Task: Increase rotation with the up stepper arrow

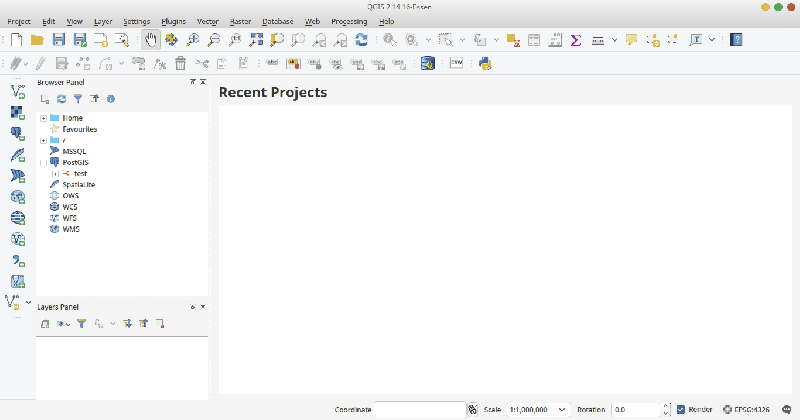Action: [x=665, y=406]
